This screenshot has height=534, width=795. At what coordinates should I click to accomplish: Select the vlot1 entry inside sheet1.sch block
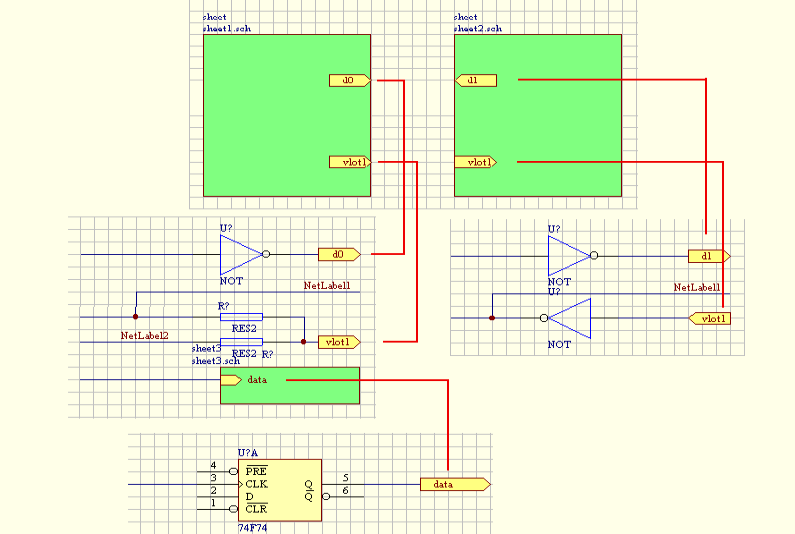(x=351, y=162)
